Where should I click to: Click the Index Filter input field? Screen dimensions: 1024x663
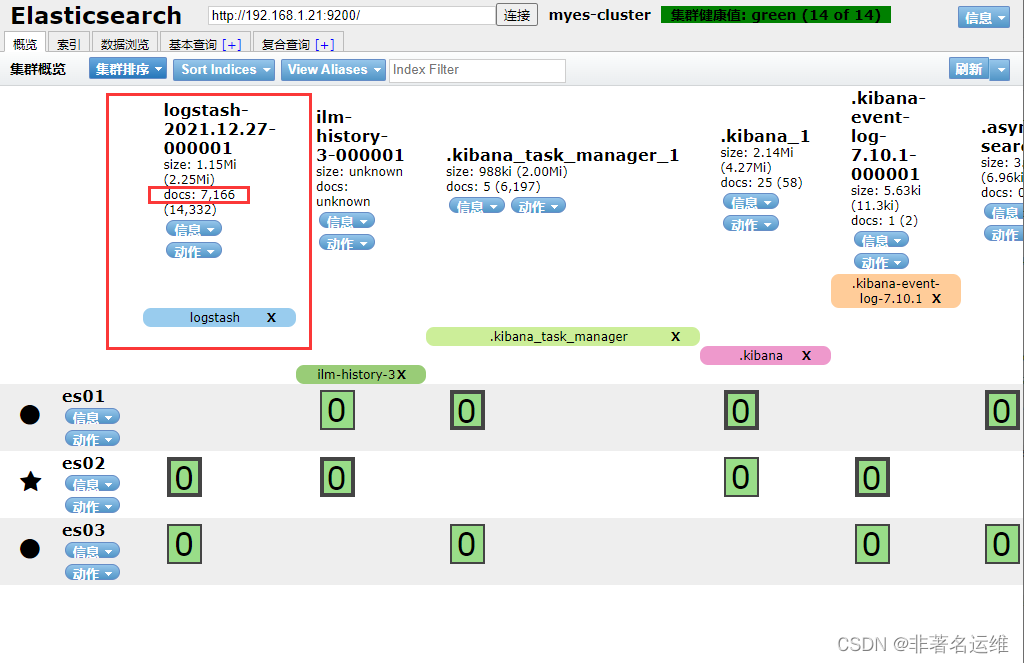[x=477, y=70]
